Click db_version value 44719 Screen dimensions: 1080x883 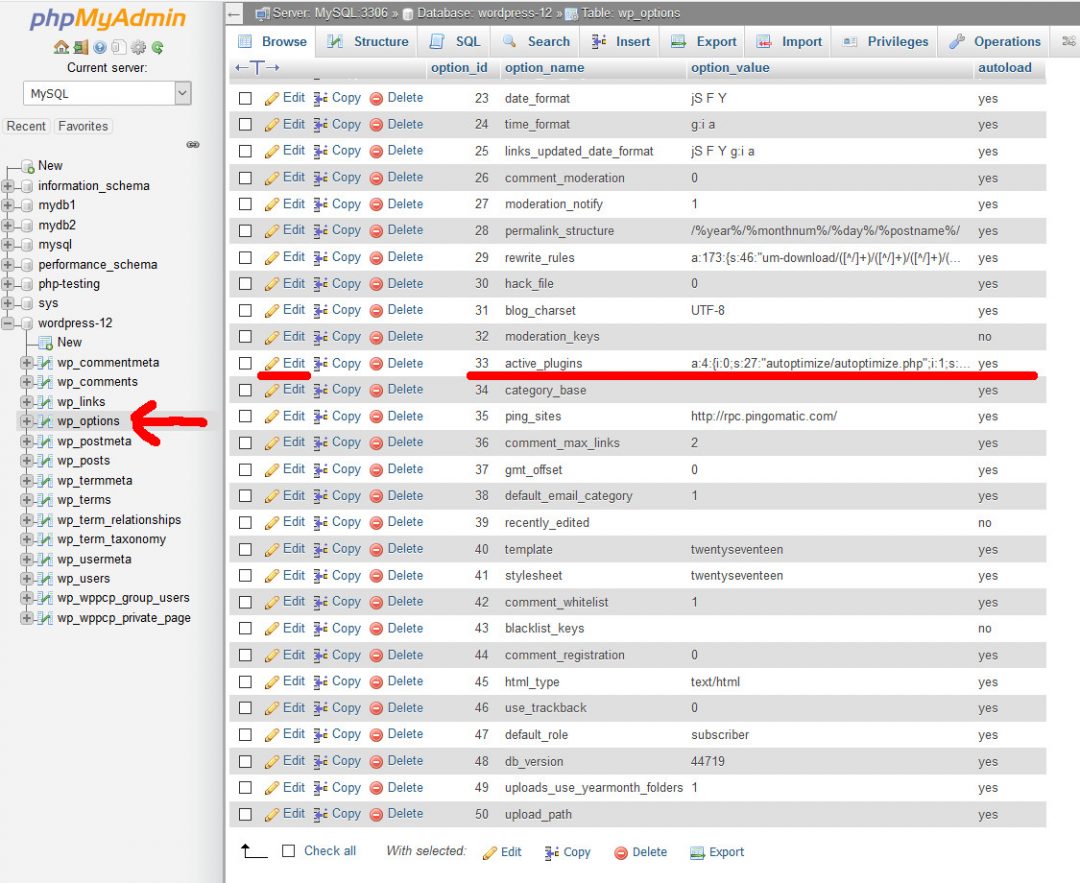pos(707,762)
